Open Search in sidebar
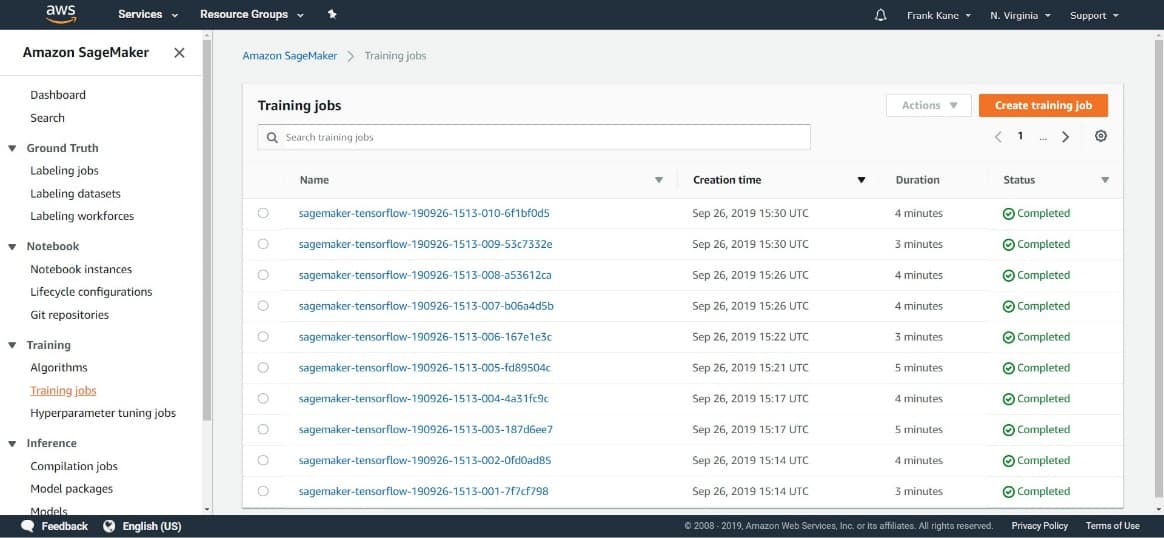 48,118
